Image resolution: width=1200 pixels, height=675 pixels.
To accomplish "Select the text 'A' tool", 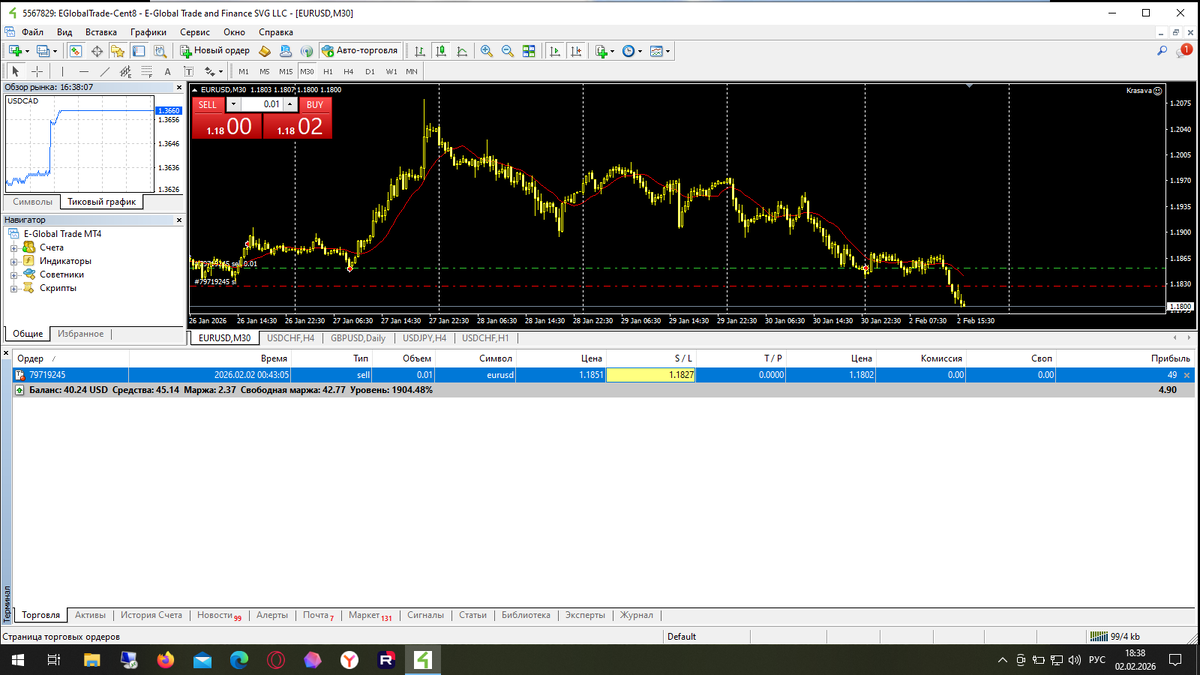I will pos(167,71).
